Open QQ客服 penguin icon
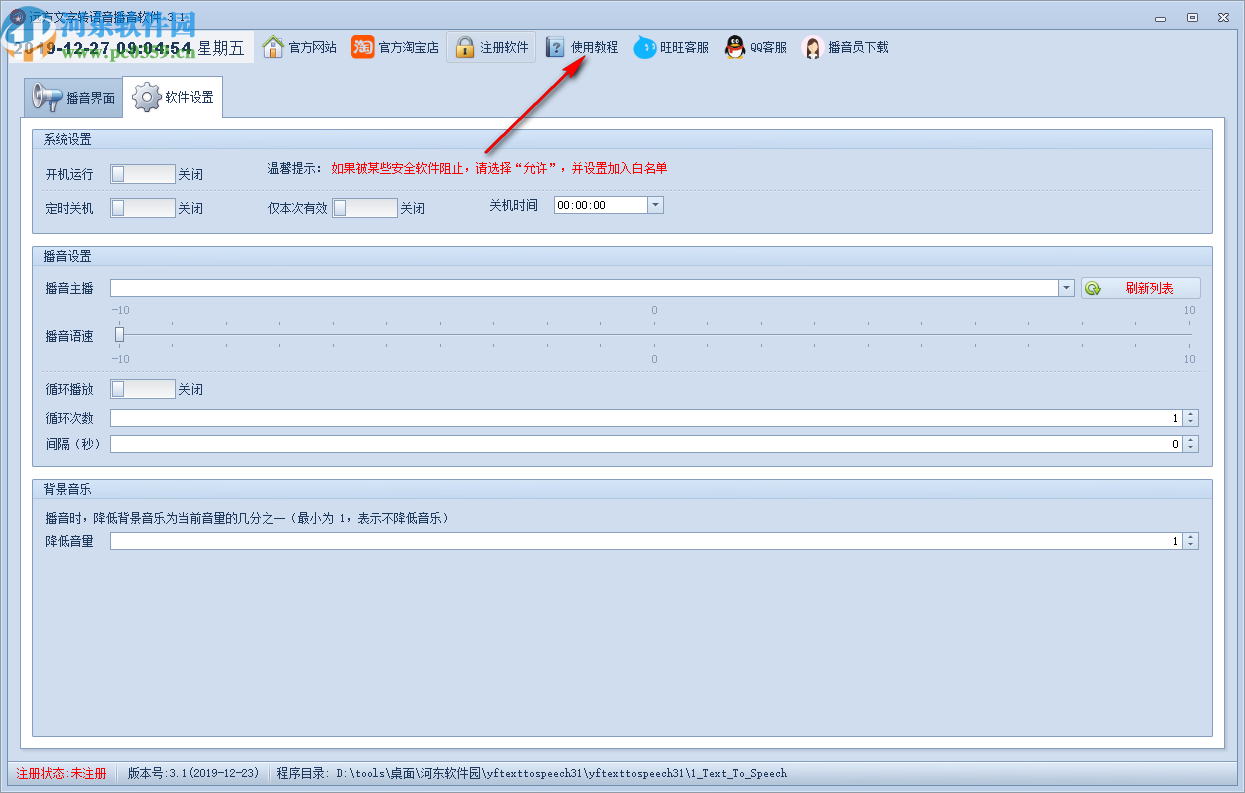The image size is (1245, 793). [735, 47]
